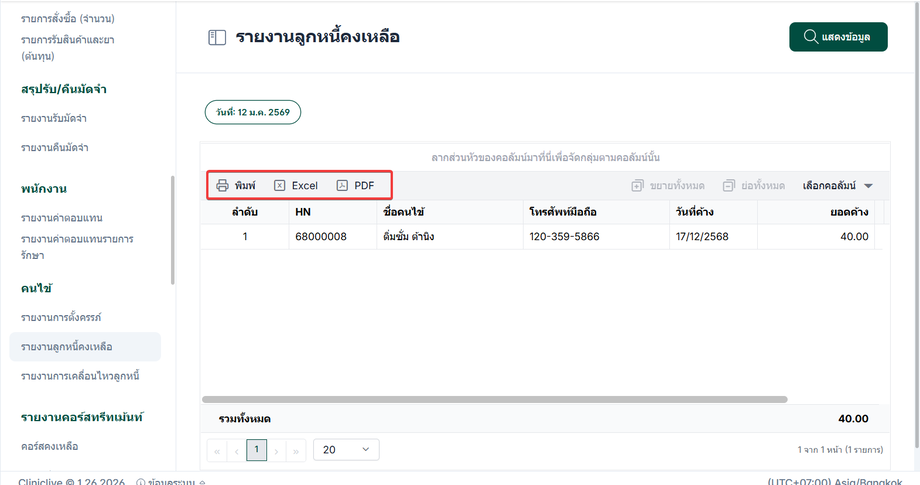Sort by the วันที่ค้าง column header
Viewport: 920px width, 485px height.
pyautogui.click(x=713, y=212)
